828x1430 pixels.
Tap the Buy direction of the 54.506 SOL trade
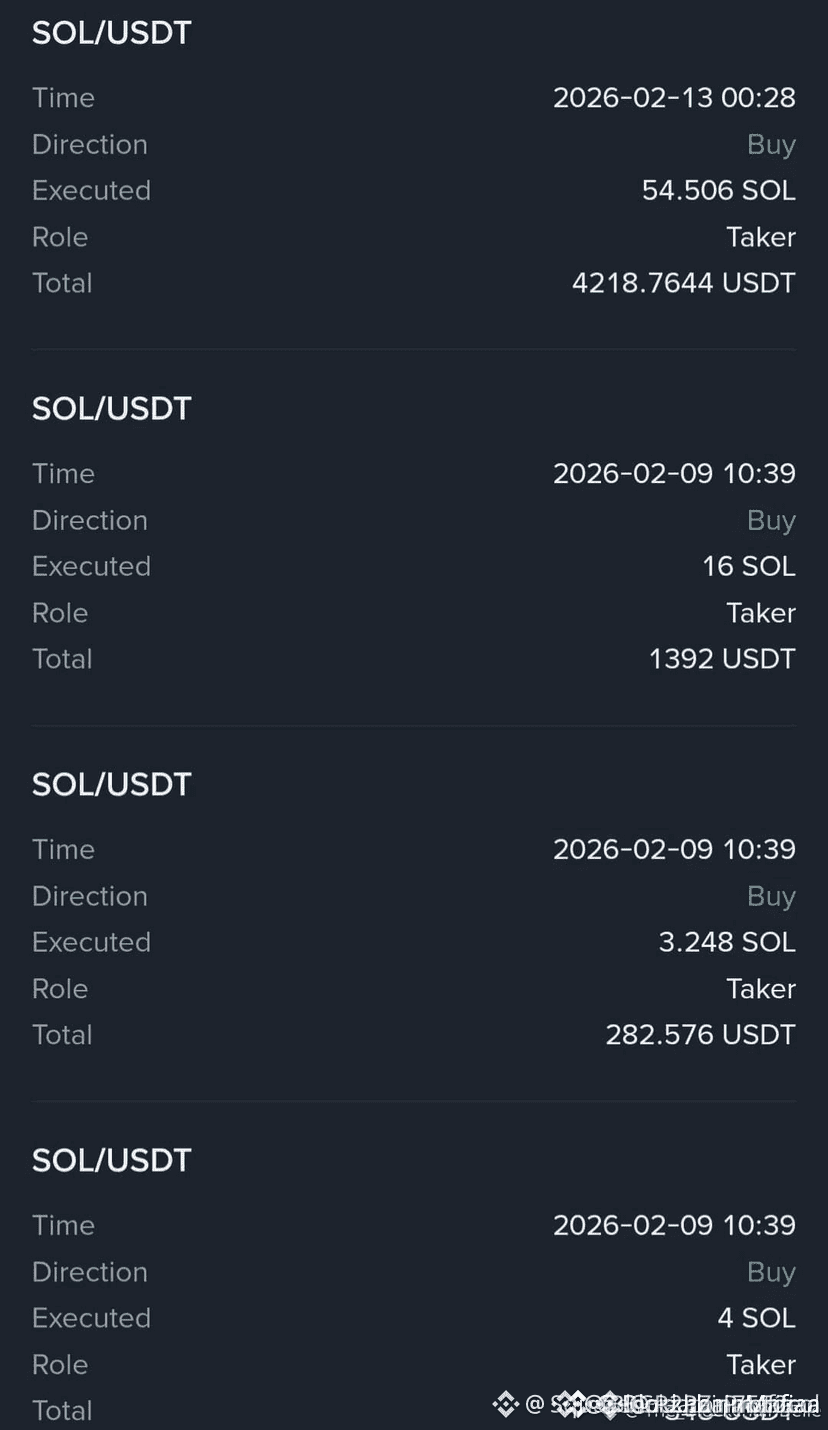pyautogui.click(x=771, y=145)
